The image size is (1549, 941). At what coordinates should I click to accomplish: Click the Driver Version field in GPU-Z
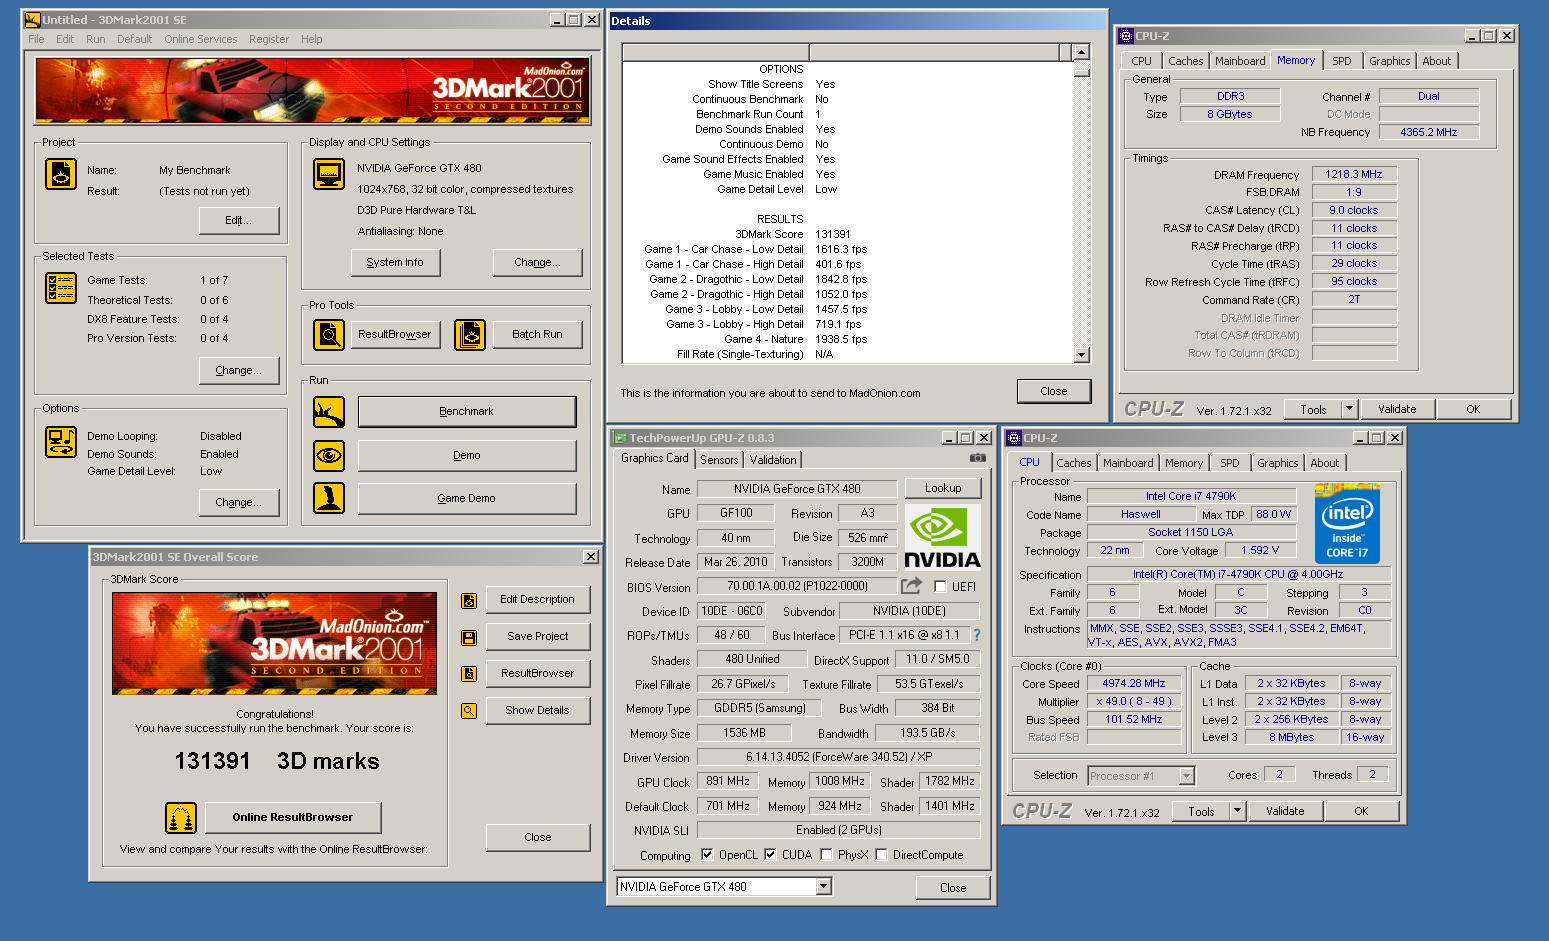tap(838, 758)
